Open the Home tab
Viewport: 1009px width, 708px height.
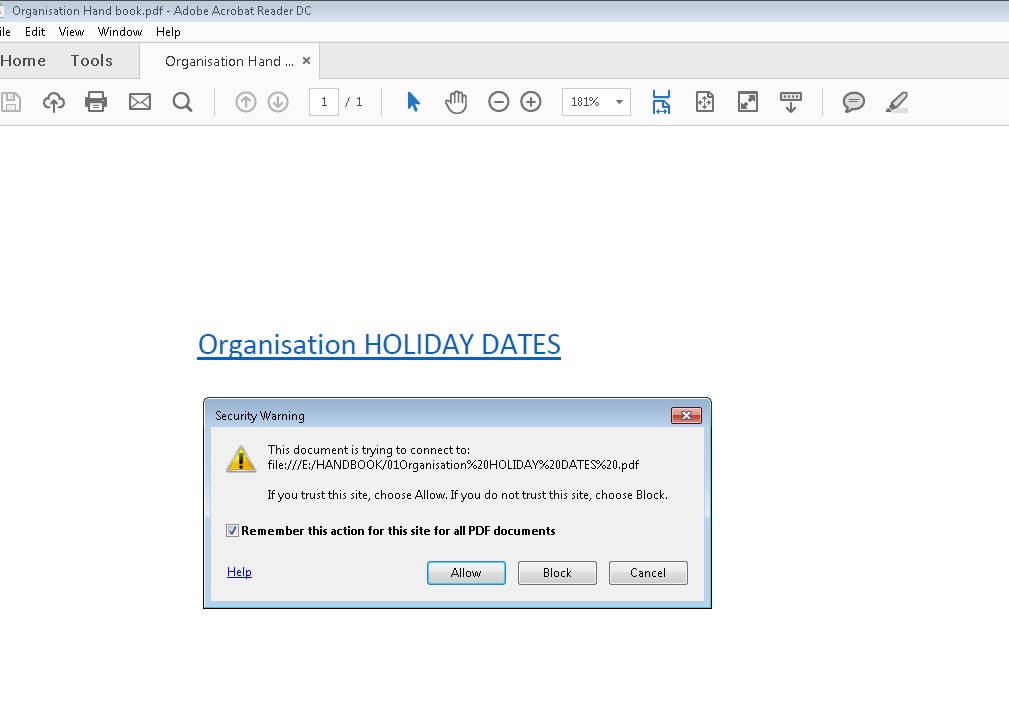[x=23, y=60]
